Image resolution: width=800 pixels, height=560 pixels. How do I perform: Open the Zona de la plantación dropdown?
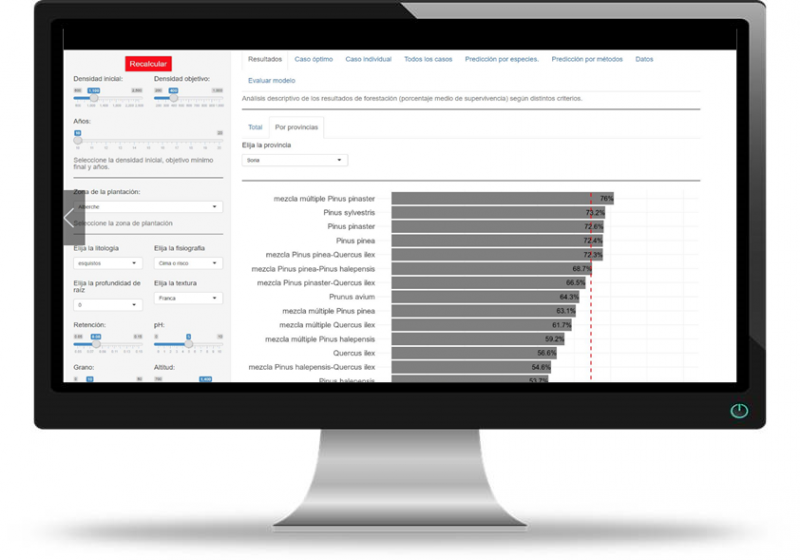point(148,207)
